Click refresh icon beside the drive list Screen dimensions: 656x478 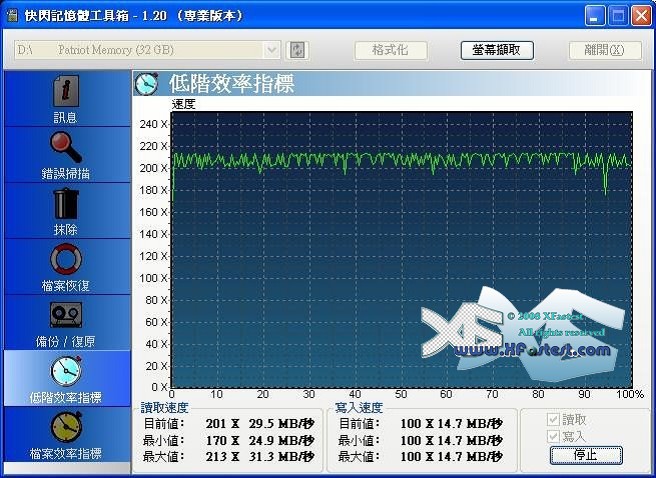297,50
